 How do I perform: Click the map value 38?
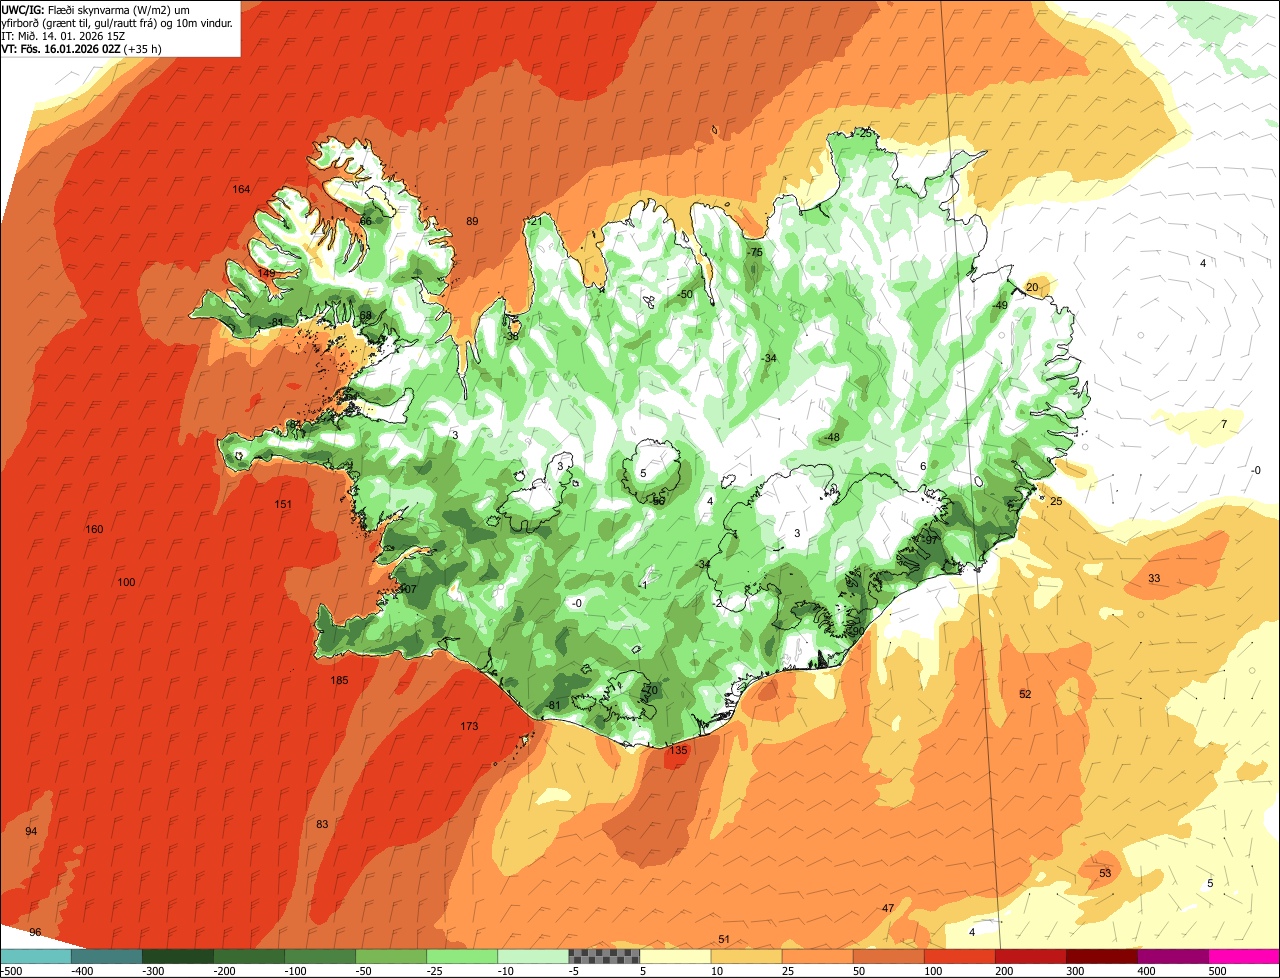tap(512, 336)
